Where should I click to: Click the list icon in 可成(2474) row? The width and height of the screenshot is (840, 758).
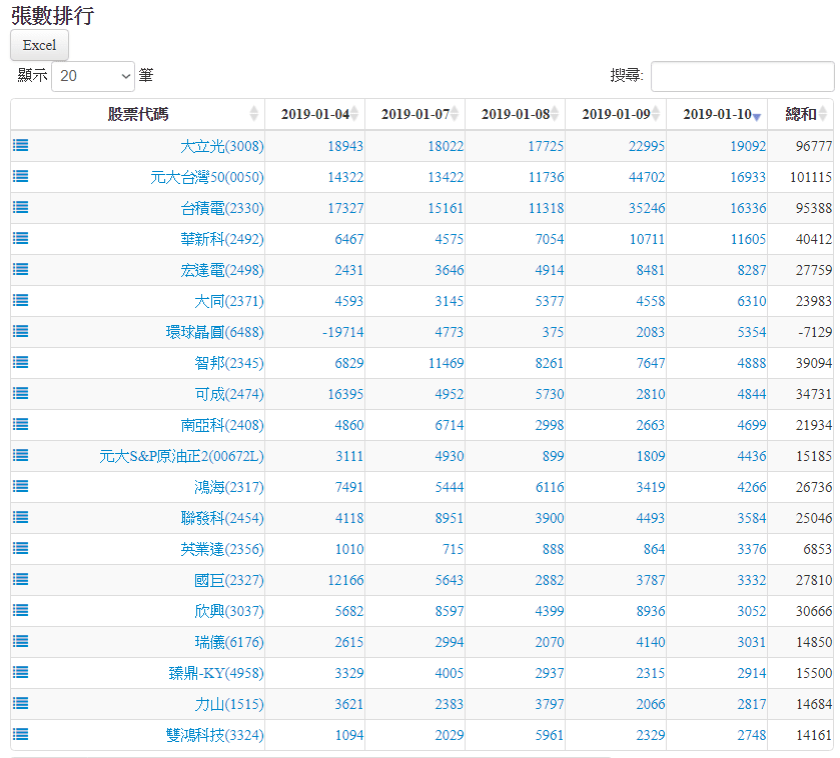(21, 393)
